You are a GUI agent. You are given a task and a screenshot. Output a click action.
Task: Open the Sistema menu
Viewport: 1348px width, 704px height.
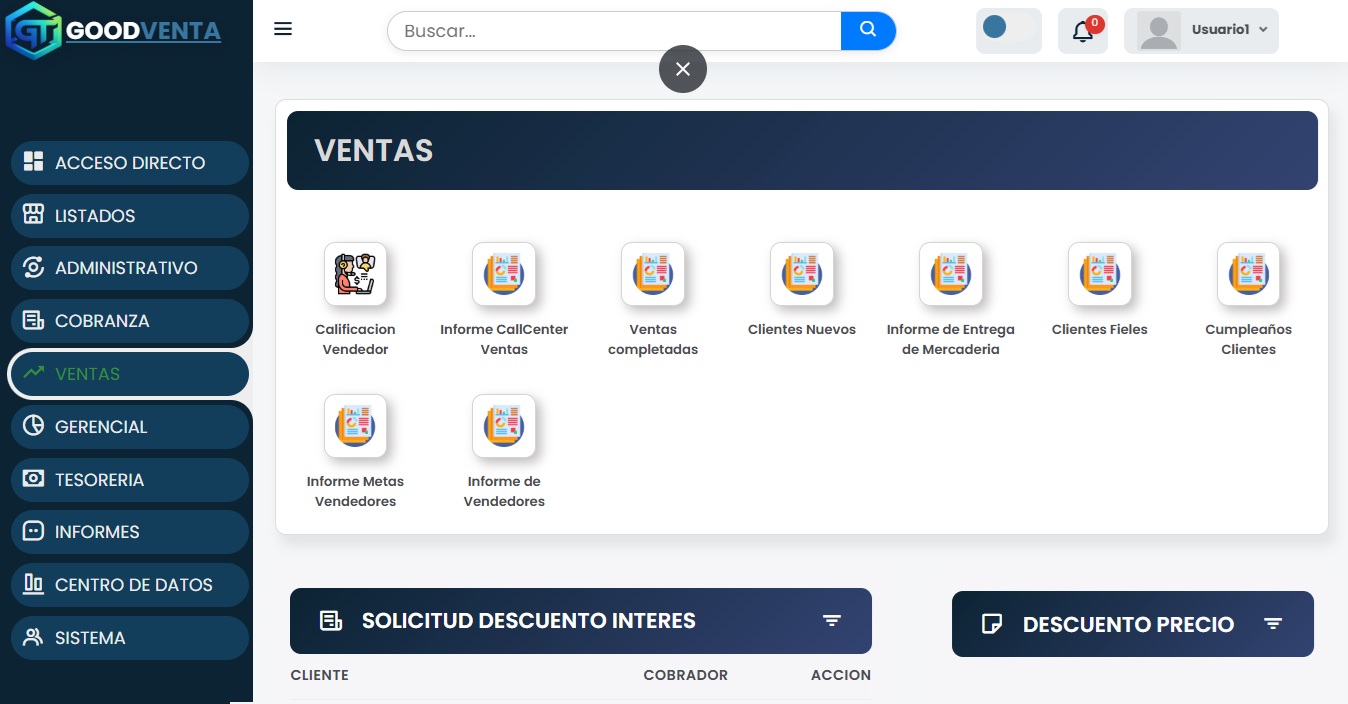pos(130,638)
